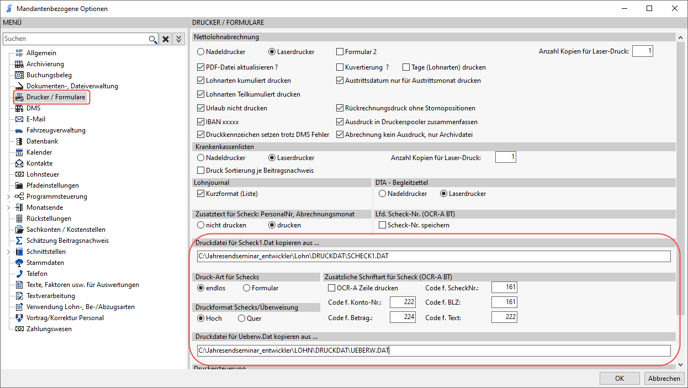688x388 pixels.
Task: Select Nadeldrucker for Krankenkassenlisten
Action: [x=201, y=158]
